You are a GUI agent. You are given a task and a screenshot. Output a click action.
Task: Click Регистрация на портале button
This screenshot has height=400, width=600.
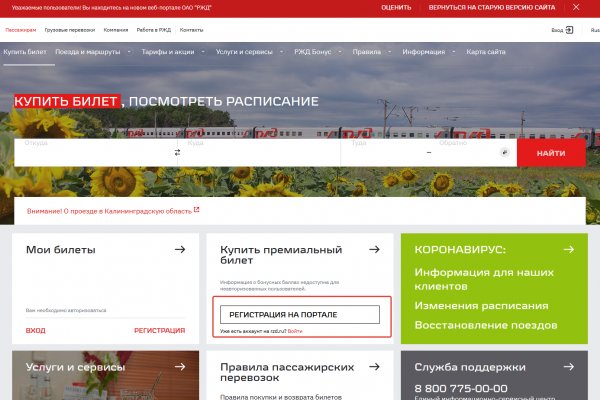(298, 314)
